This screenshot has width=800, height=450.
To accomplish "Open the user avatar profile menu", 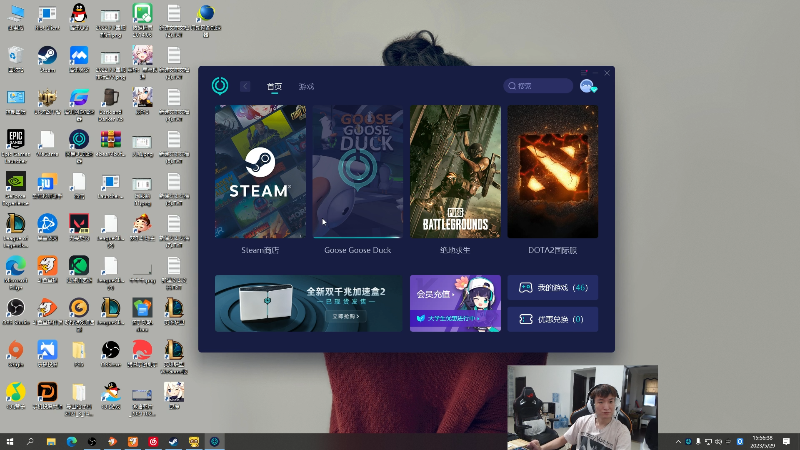I will (587, 86).
